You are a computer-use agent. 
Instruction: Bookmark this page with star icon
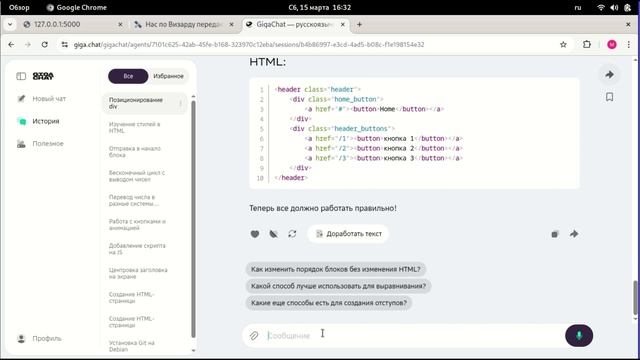(x=563, y=44)
